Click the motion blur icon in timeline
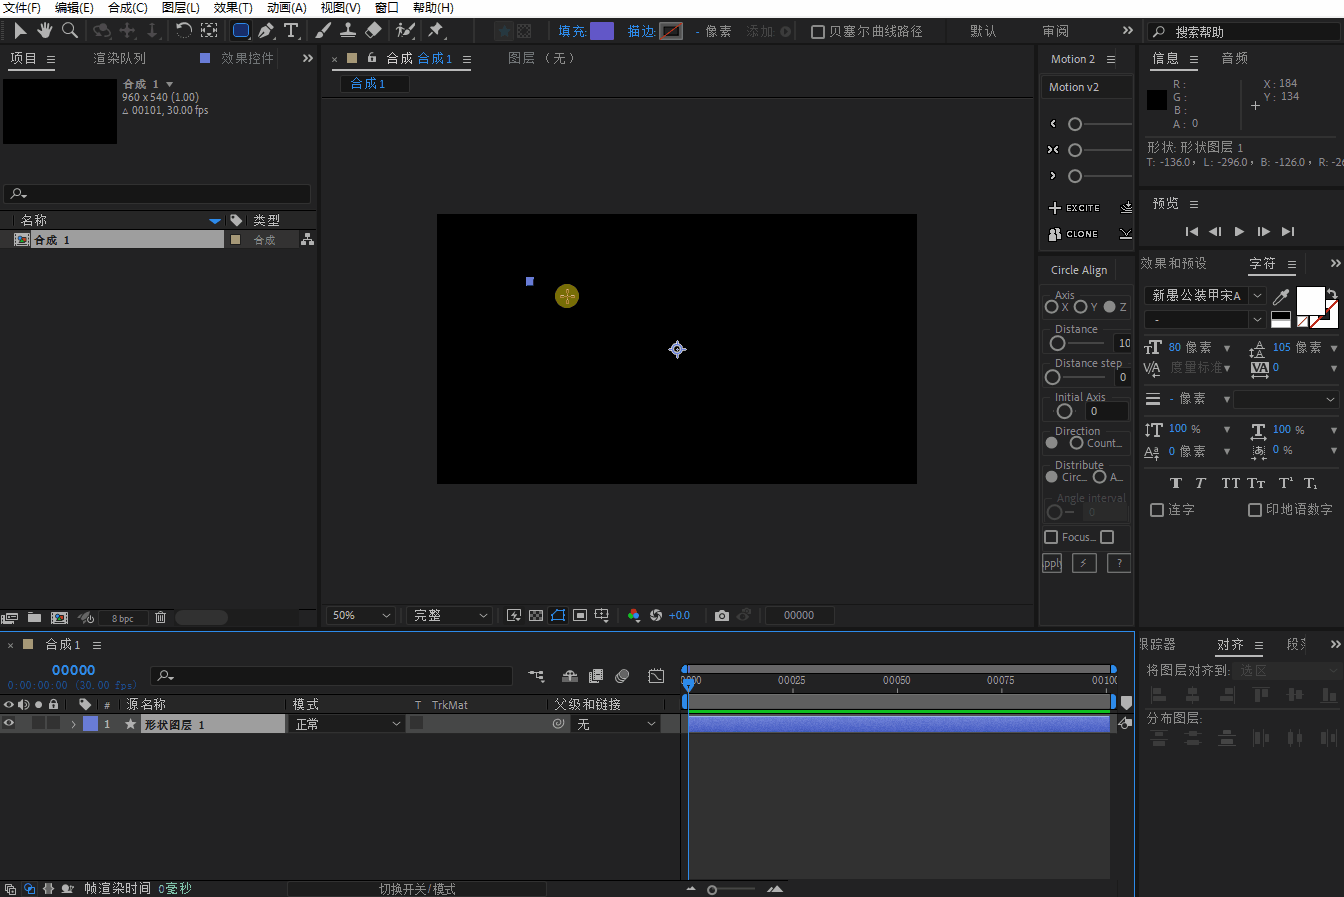This screenshot has height=897, width=1344. pyautogui.click(x=622, y=676)
